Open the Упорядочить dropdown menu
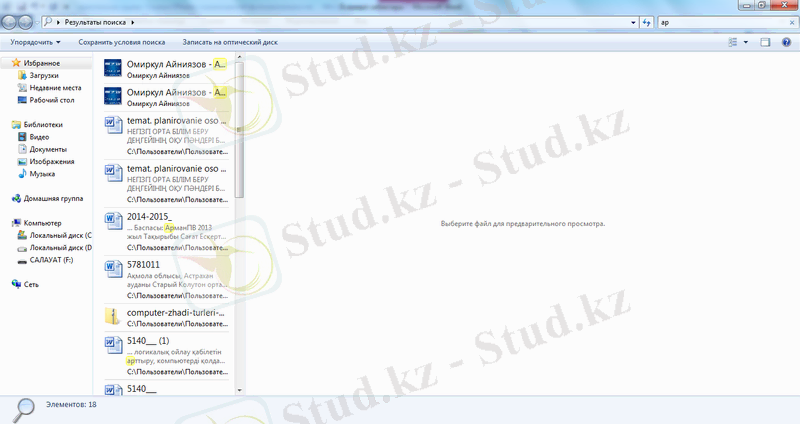This screenshot has height=424, width=800. click(35, 43)
